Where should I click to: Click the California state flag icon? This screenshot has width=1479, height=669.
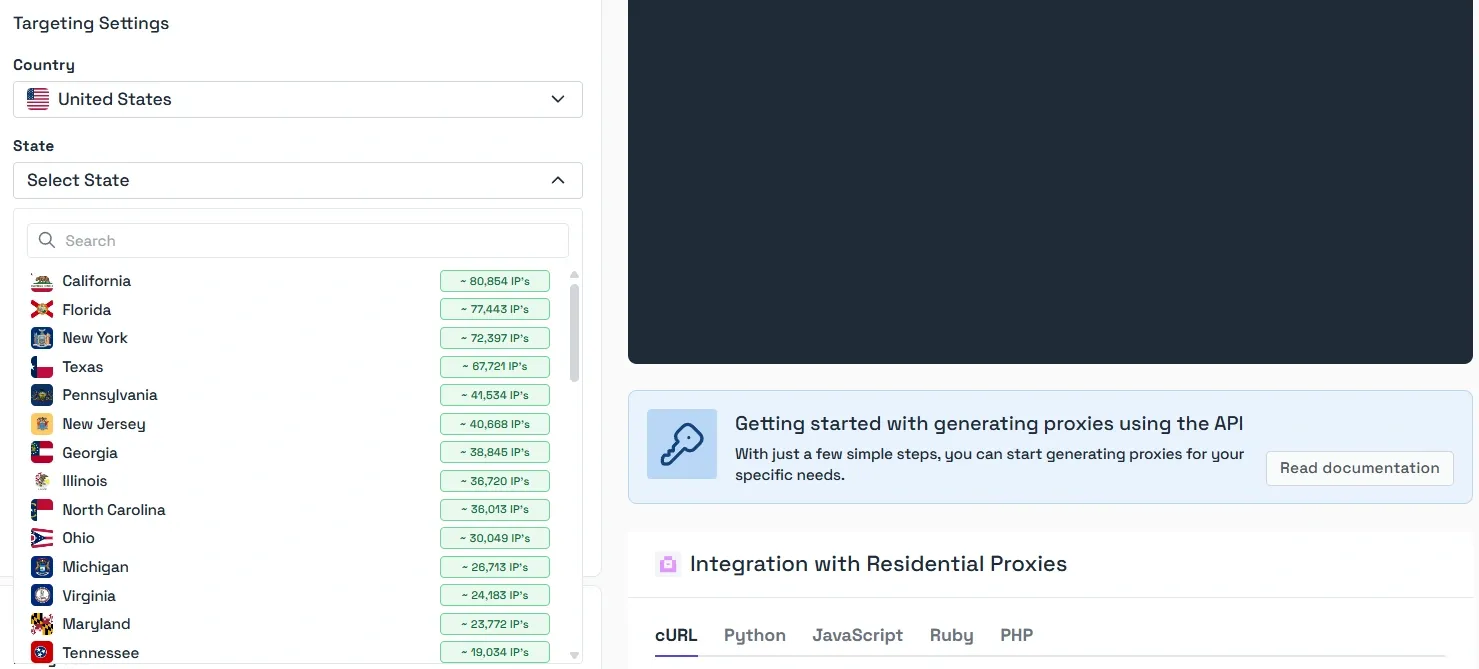pos(42,281)
